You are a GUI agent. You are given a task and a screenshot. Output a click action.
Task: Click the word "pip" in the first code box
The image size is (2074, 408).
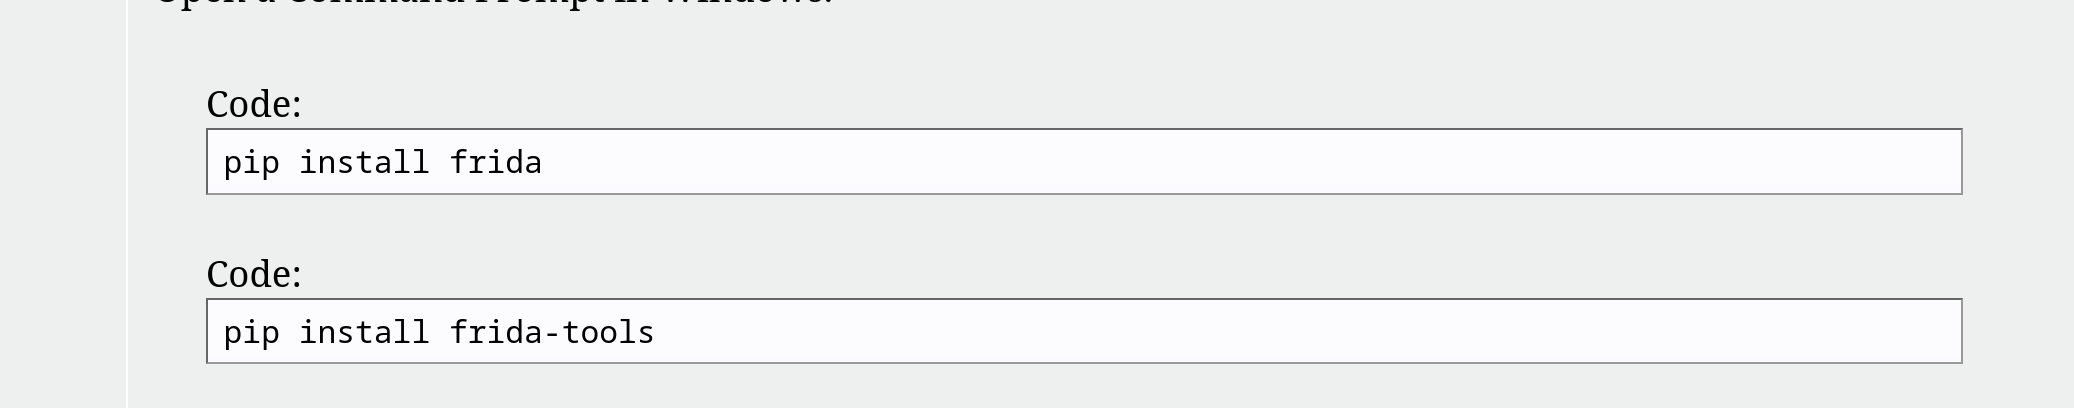(251, 162)
